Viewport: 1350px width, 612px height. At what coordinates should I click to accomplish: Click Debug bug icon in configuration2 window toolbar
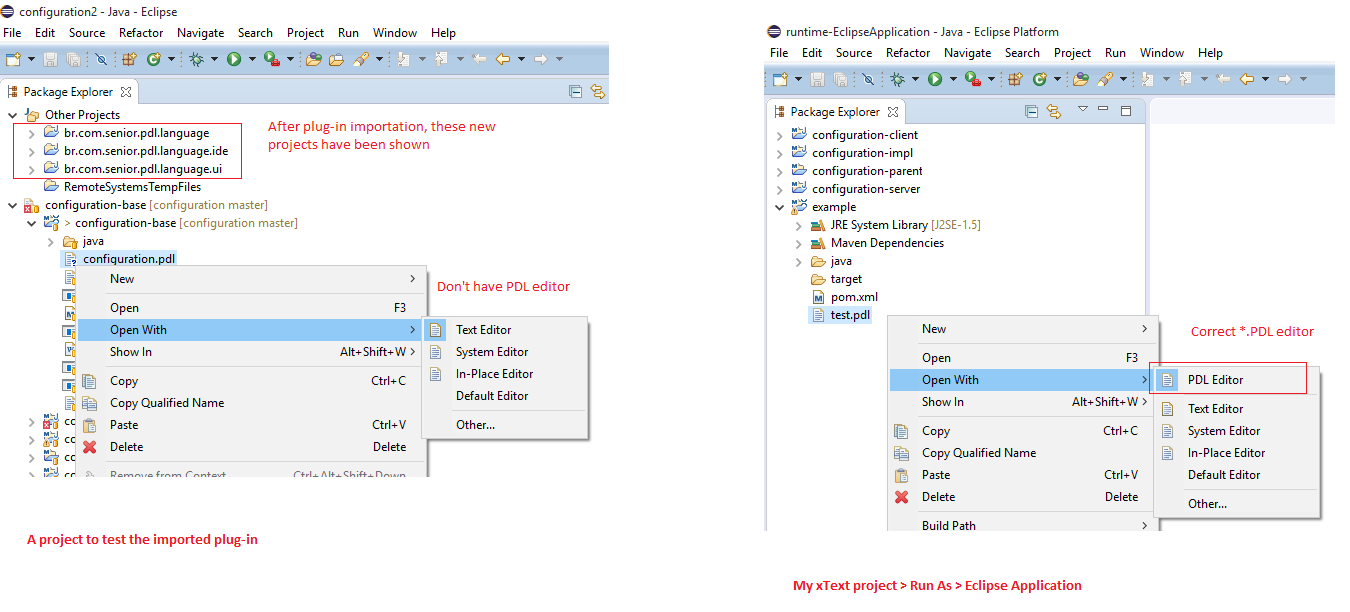(197, 59)
